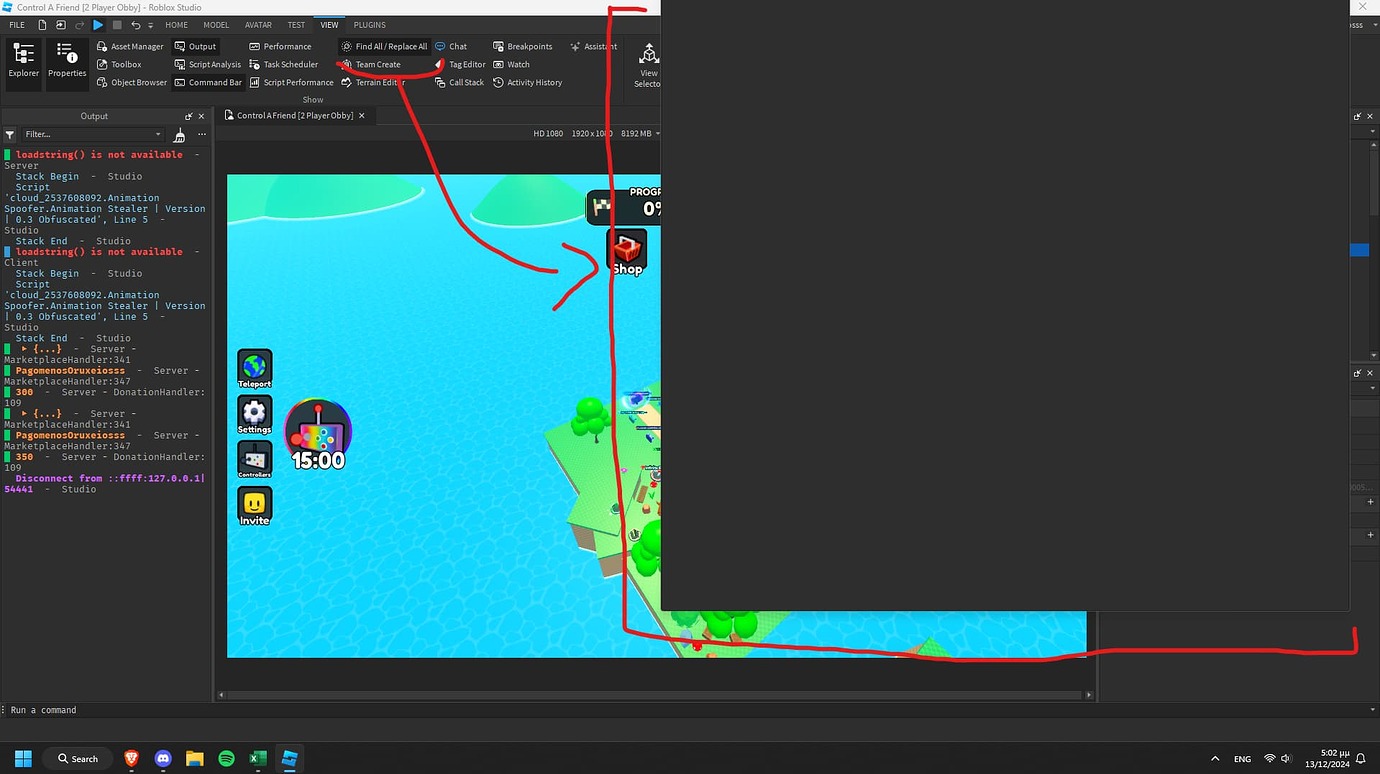Switch to the HOME ribbon tab

[176, 25]
